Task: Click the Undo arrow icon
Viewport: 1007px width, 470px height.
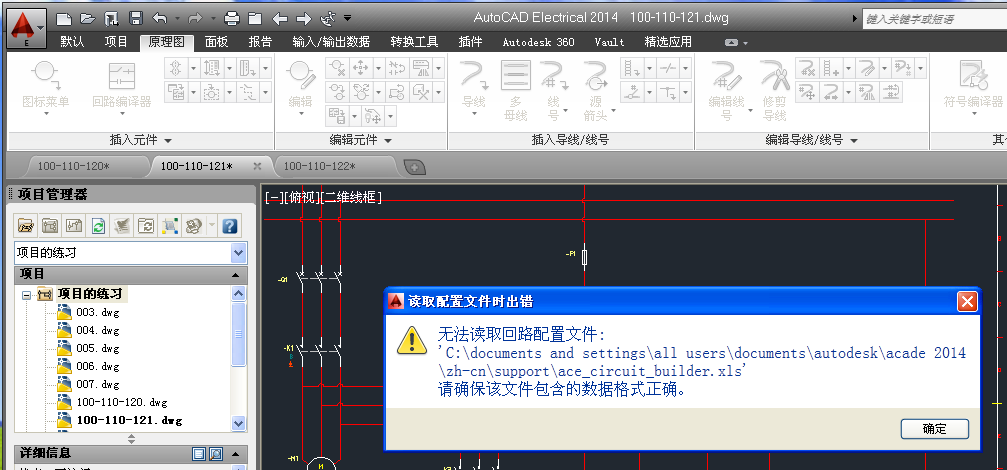Action: pos(160,18)
